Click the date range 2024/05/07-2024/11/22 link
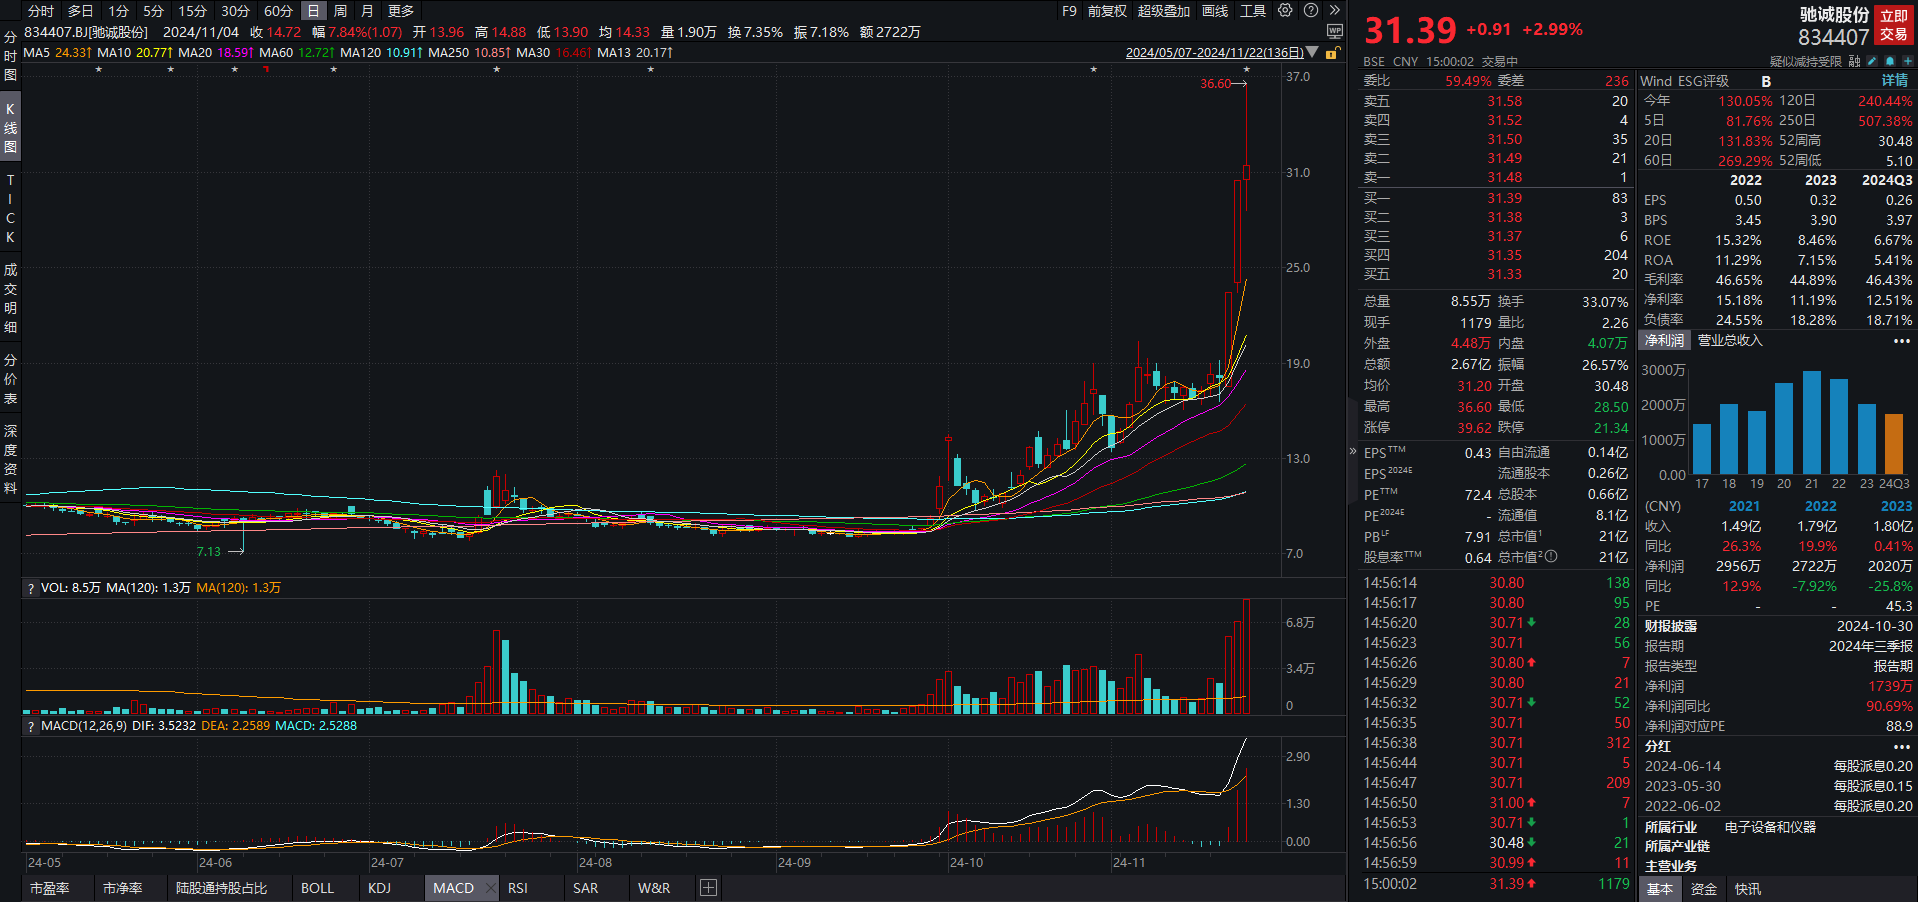 click(x=1214, y=53)
